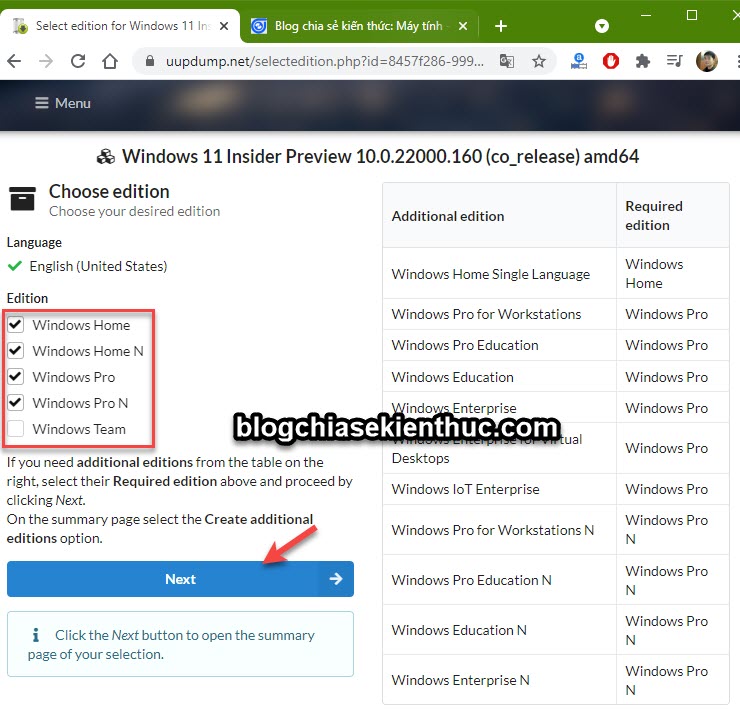The width and height of the screenshot is (740, 710).
Task: Bookmark this page with star icon
Action: pos(538,61)
